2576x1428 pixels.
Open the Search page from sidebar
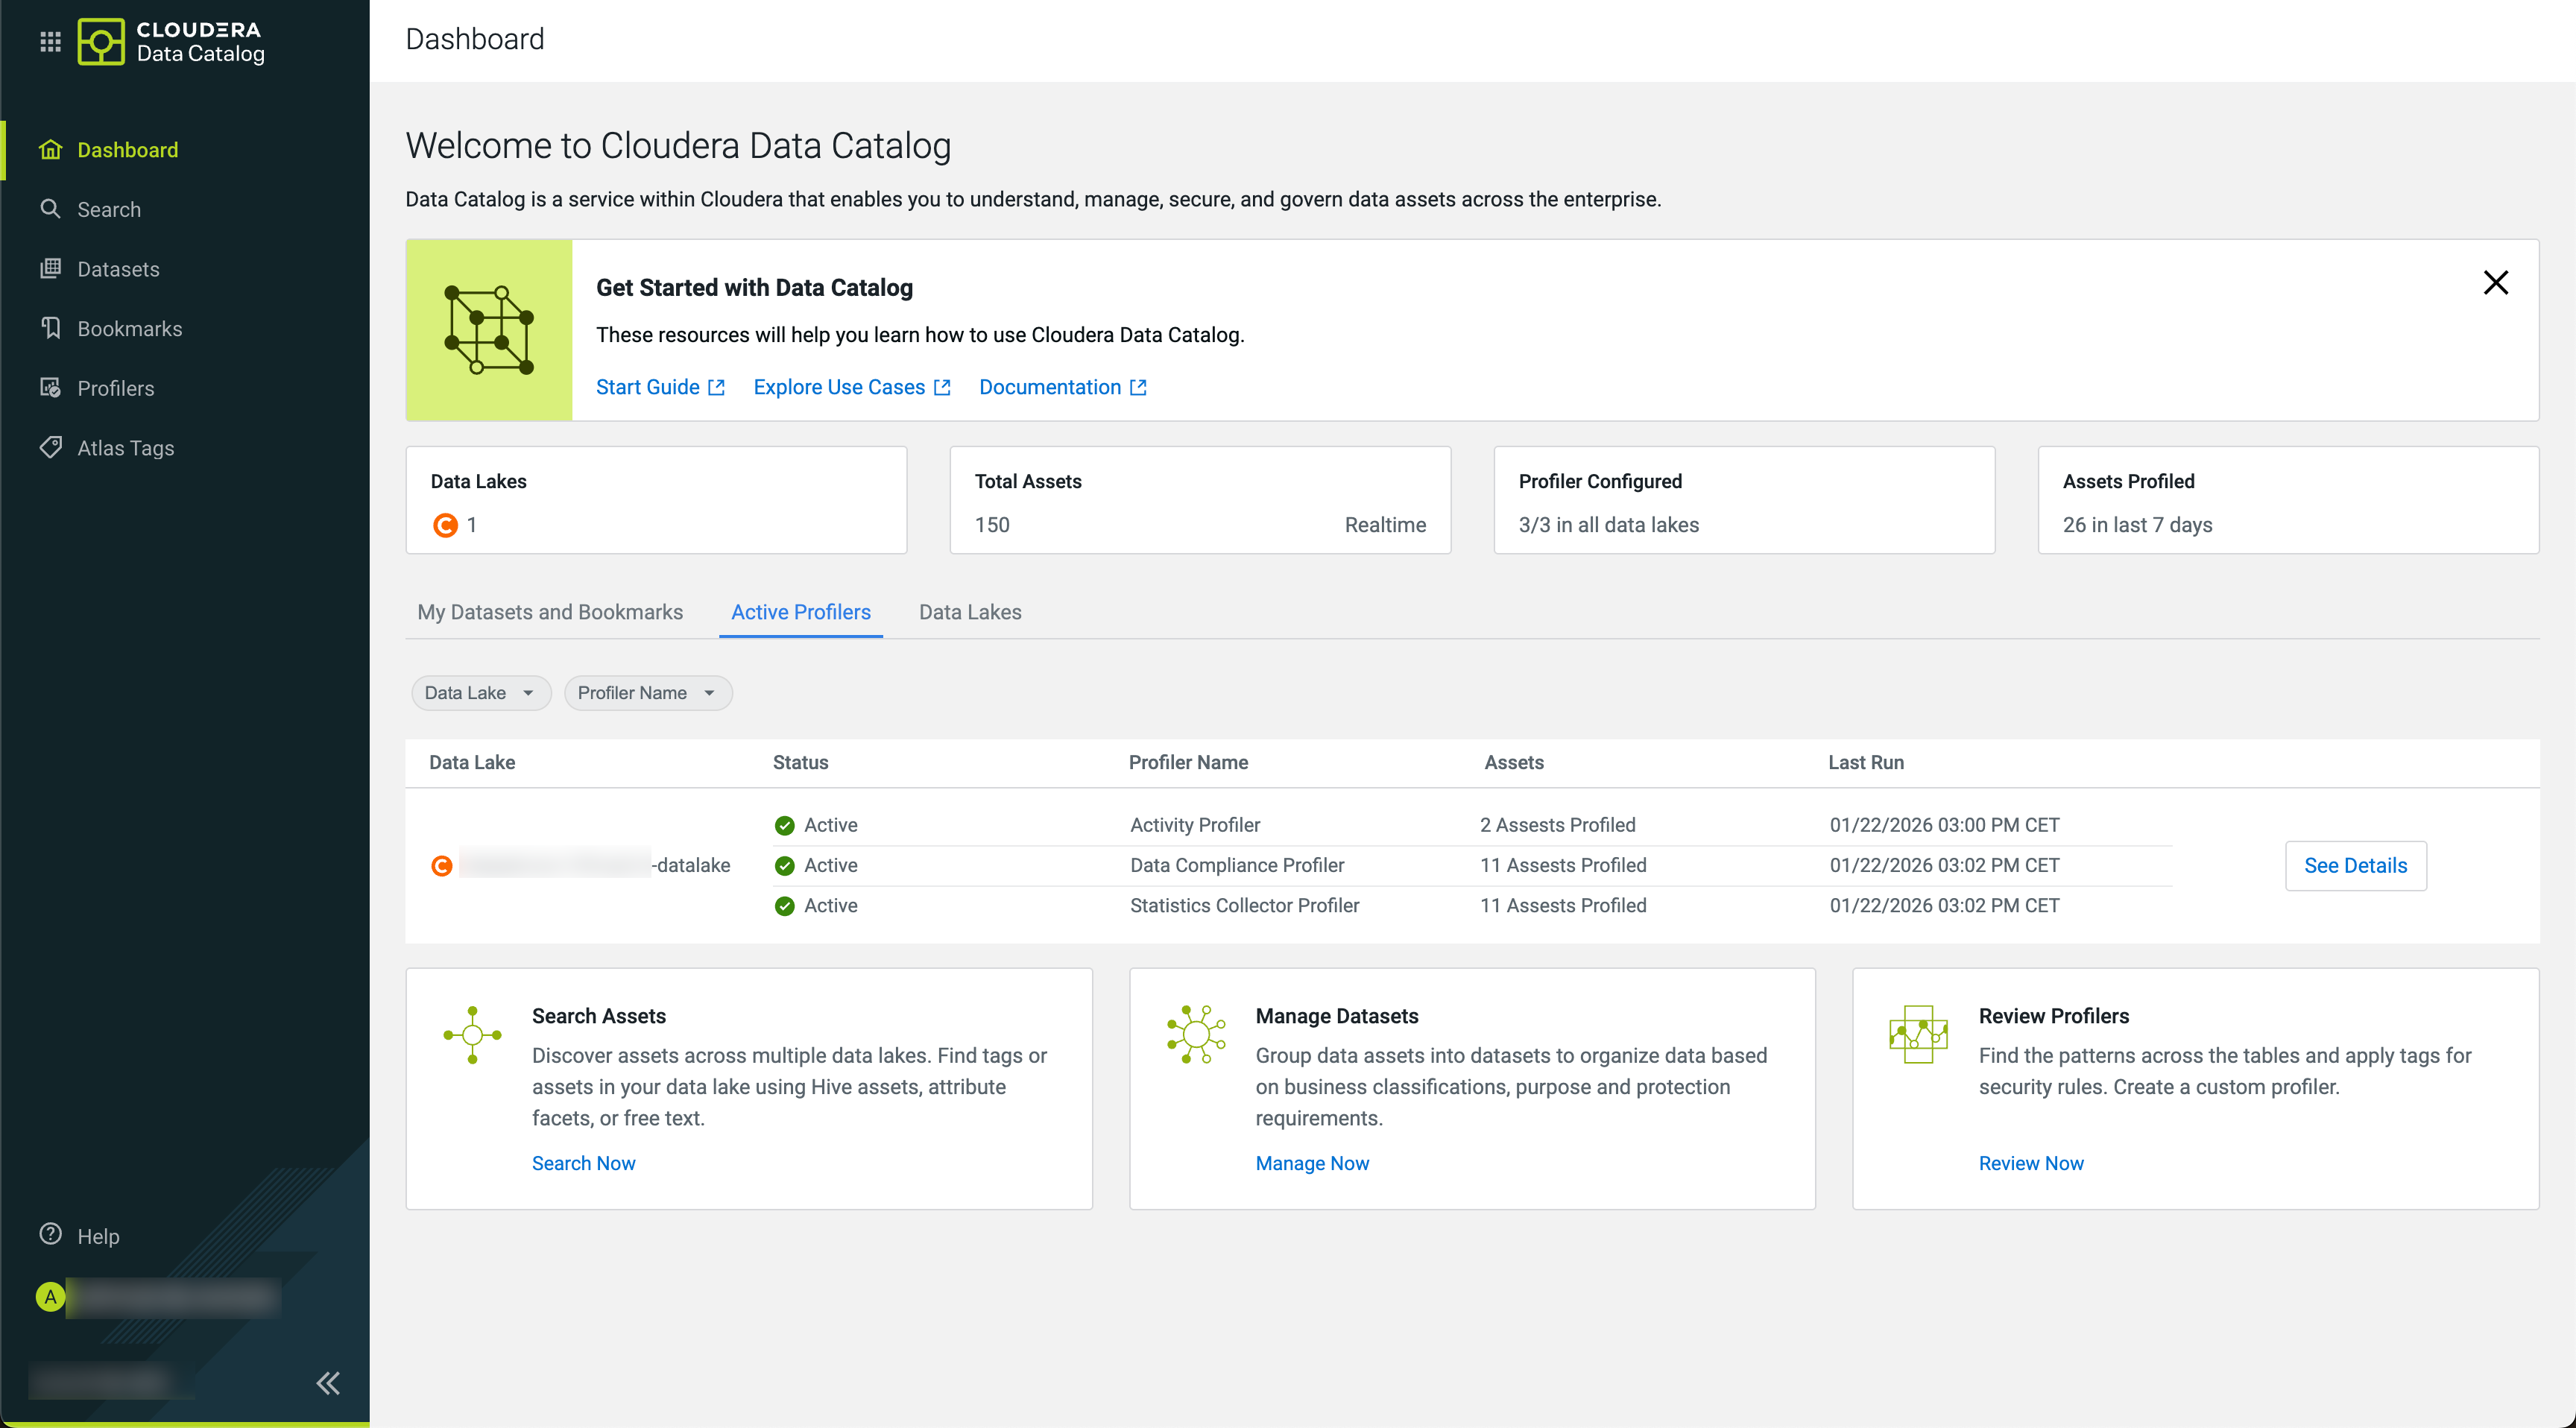tap(109, 209)
